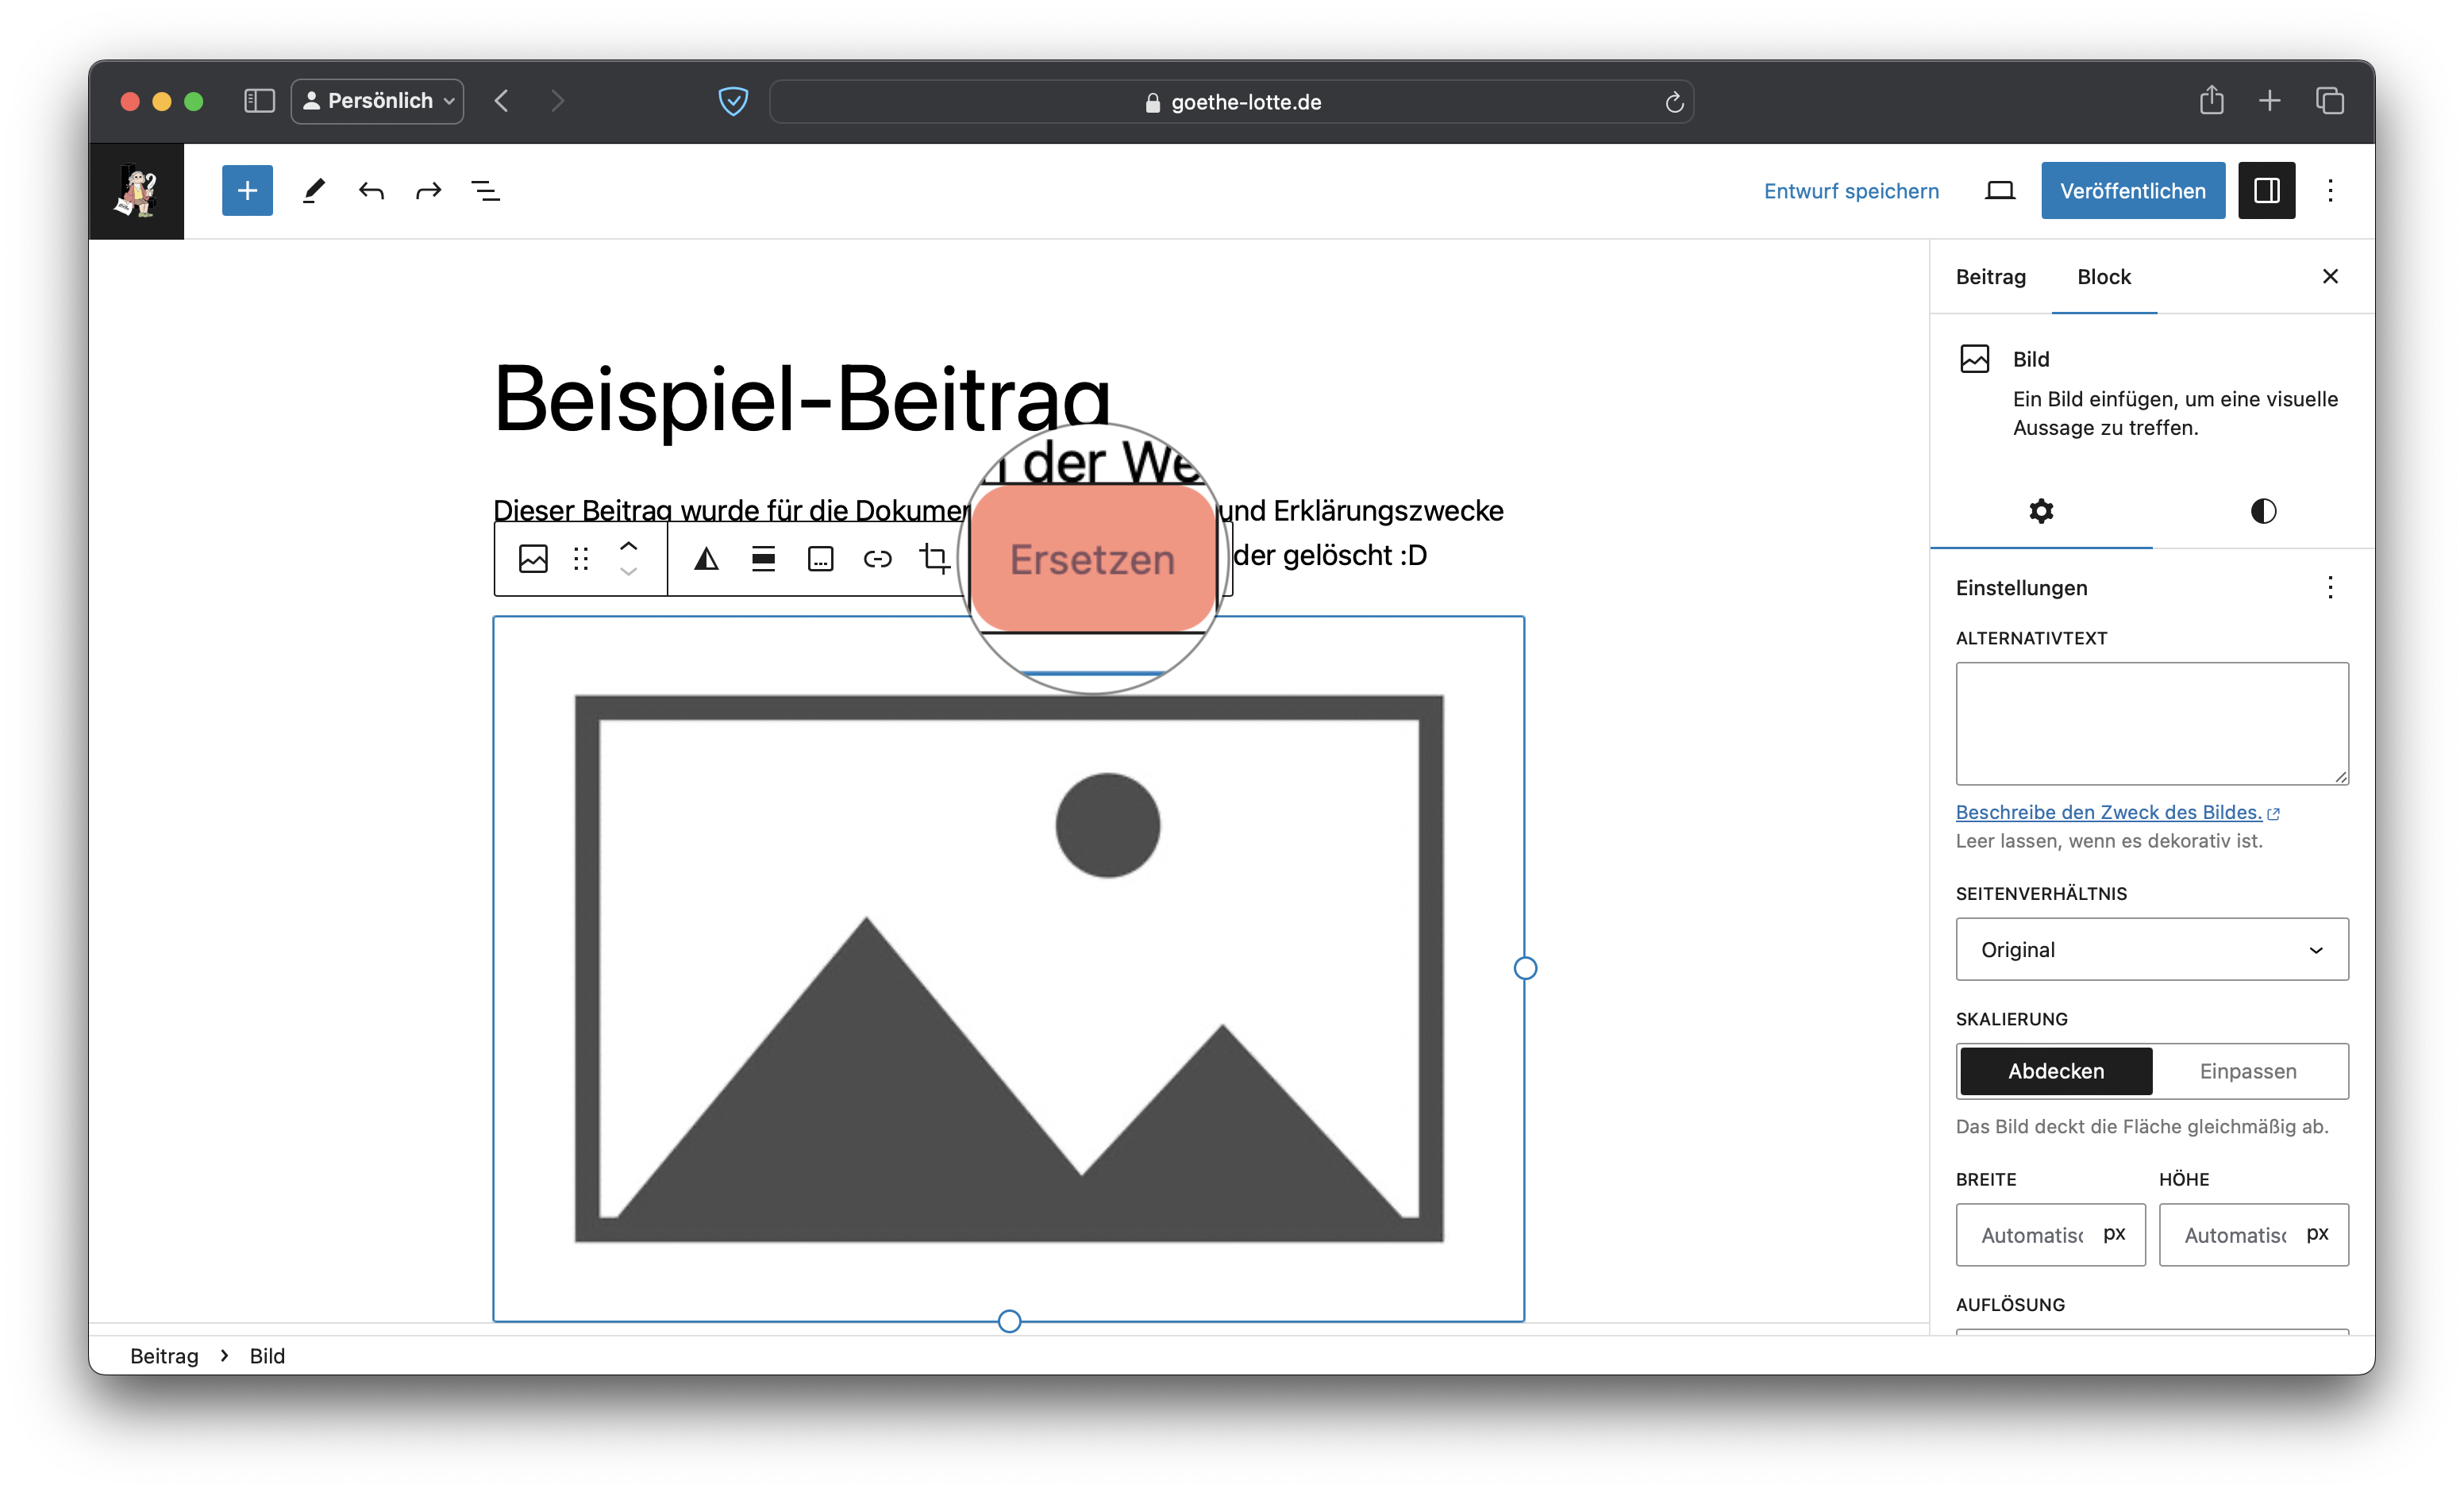Click the crop icon in the image toolbar
2464x1492 pixels.
coord(934,558)
